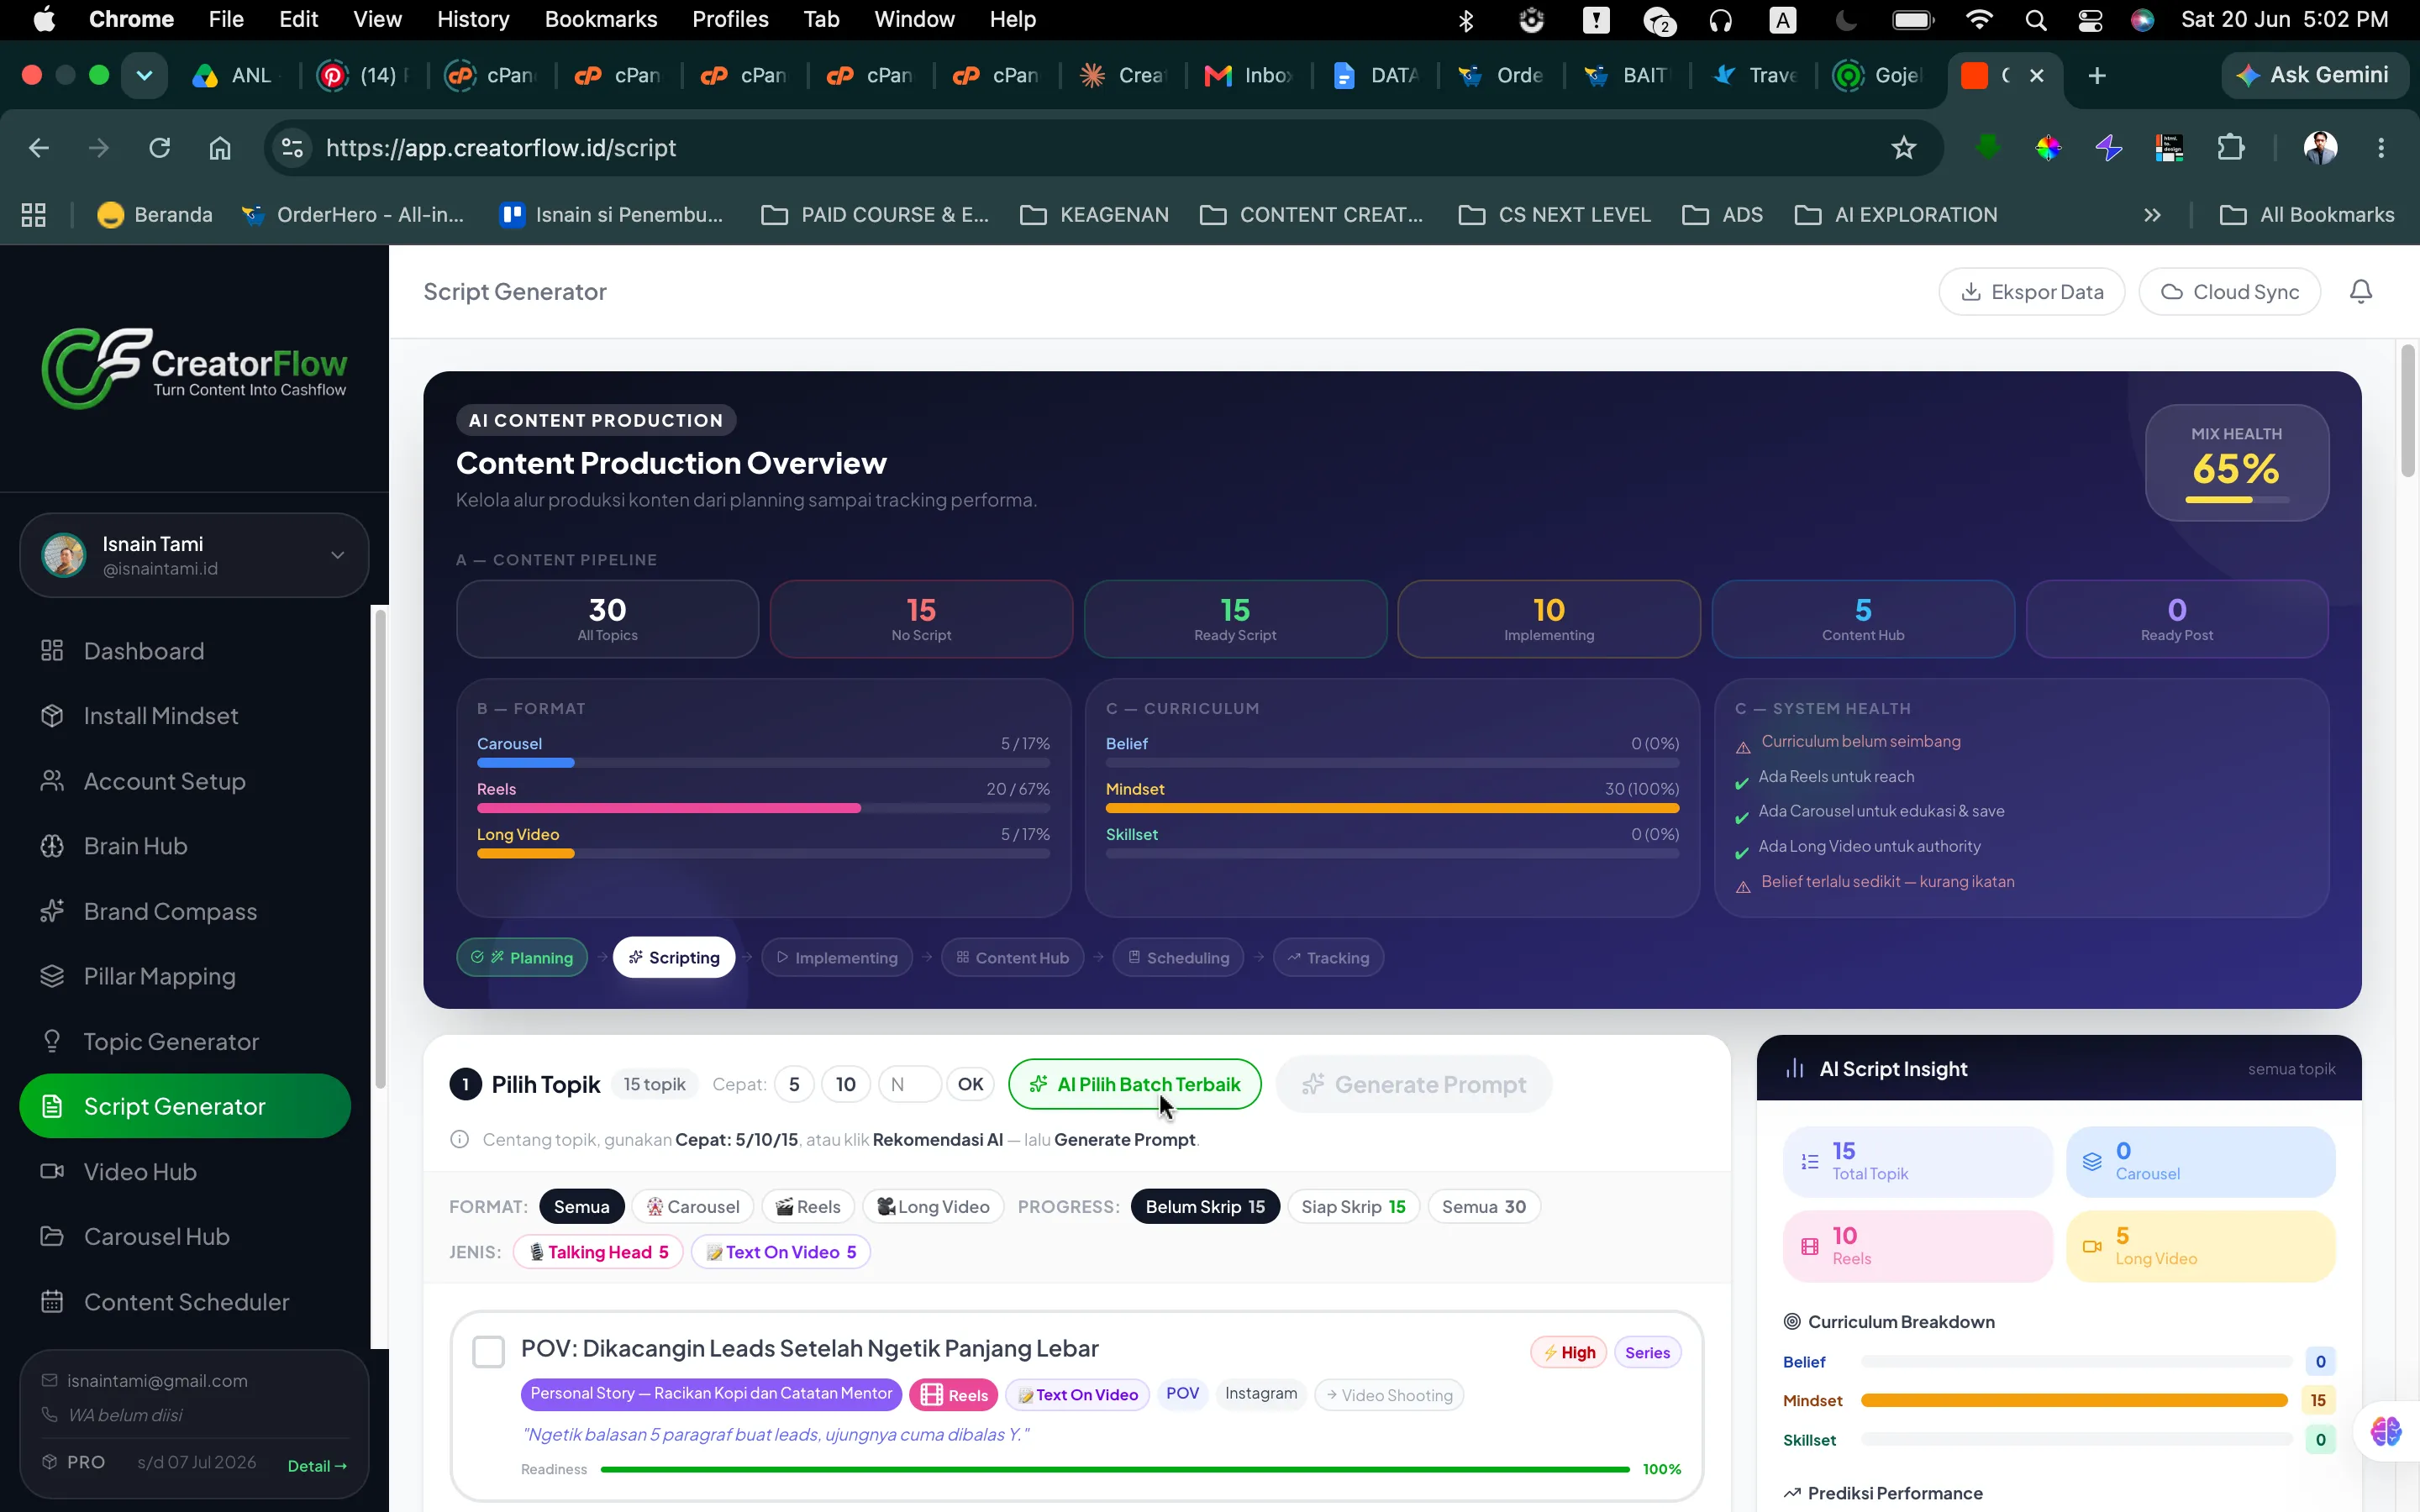Viewport: 2420px width, 1512px height.
Task: Show more bookmarks with double chevron
Action: click(x=2152, y=215)
